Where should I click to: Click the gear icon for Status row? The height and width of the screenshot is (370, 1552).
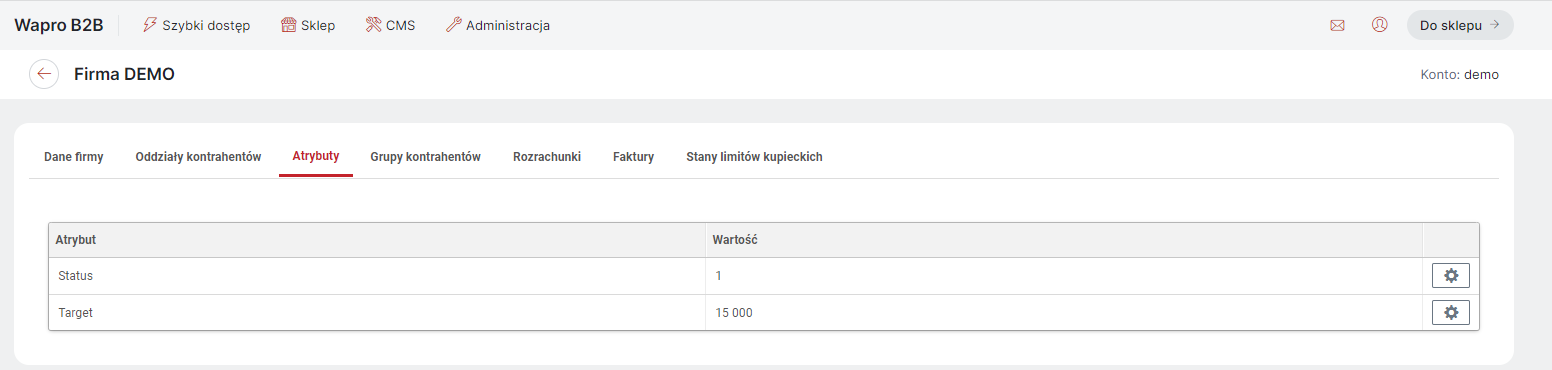point(1451,276)
